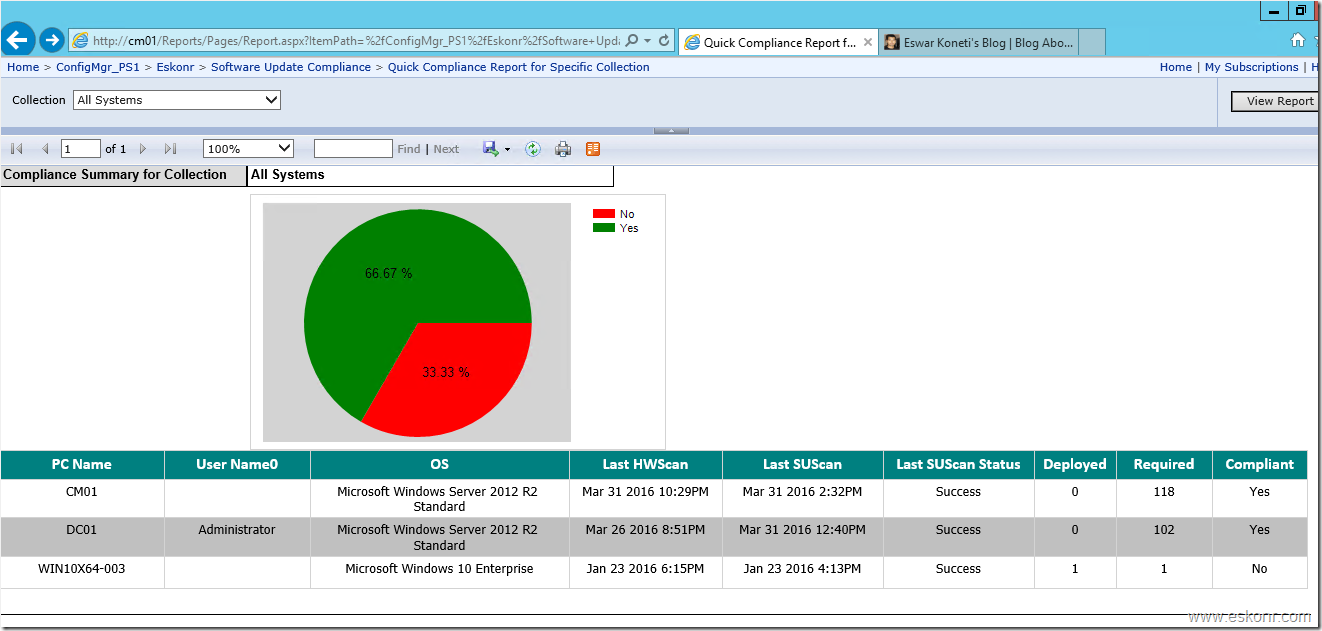Print the report using printer icon

click(x=563, y=149)
